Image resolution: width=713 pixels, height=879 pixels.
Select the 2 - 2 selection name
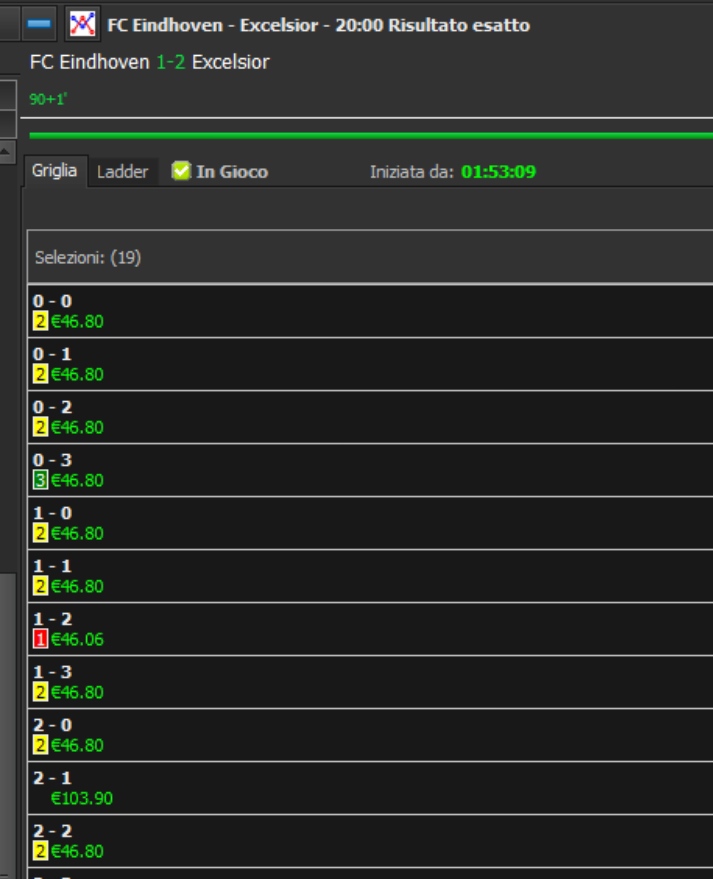[x=52, y=831]
